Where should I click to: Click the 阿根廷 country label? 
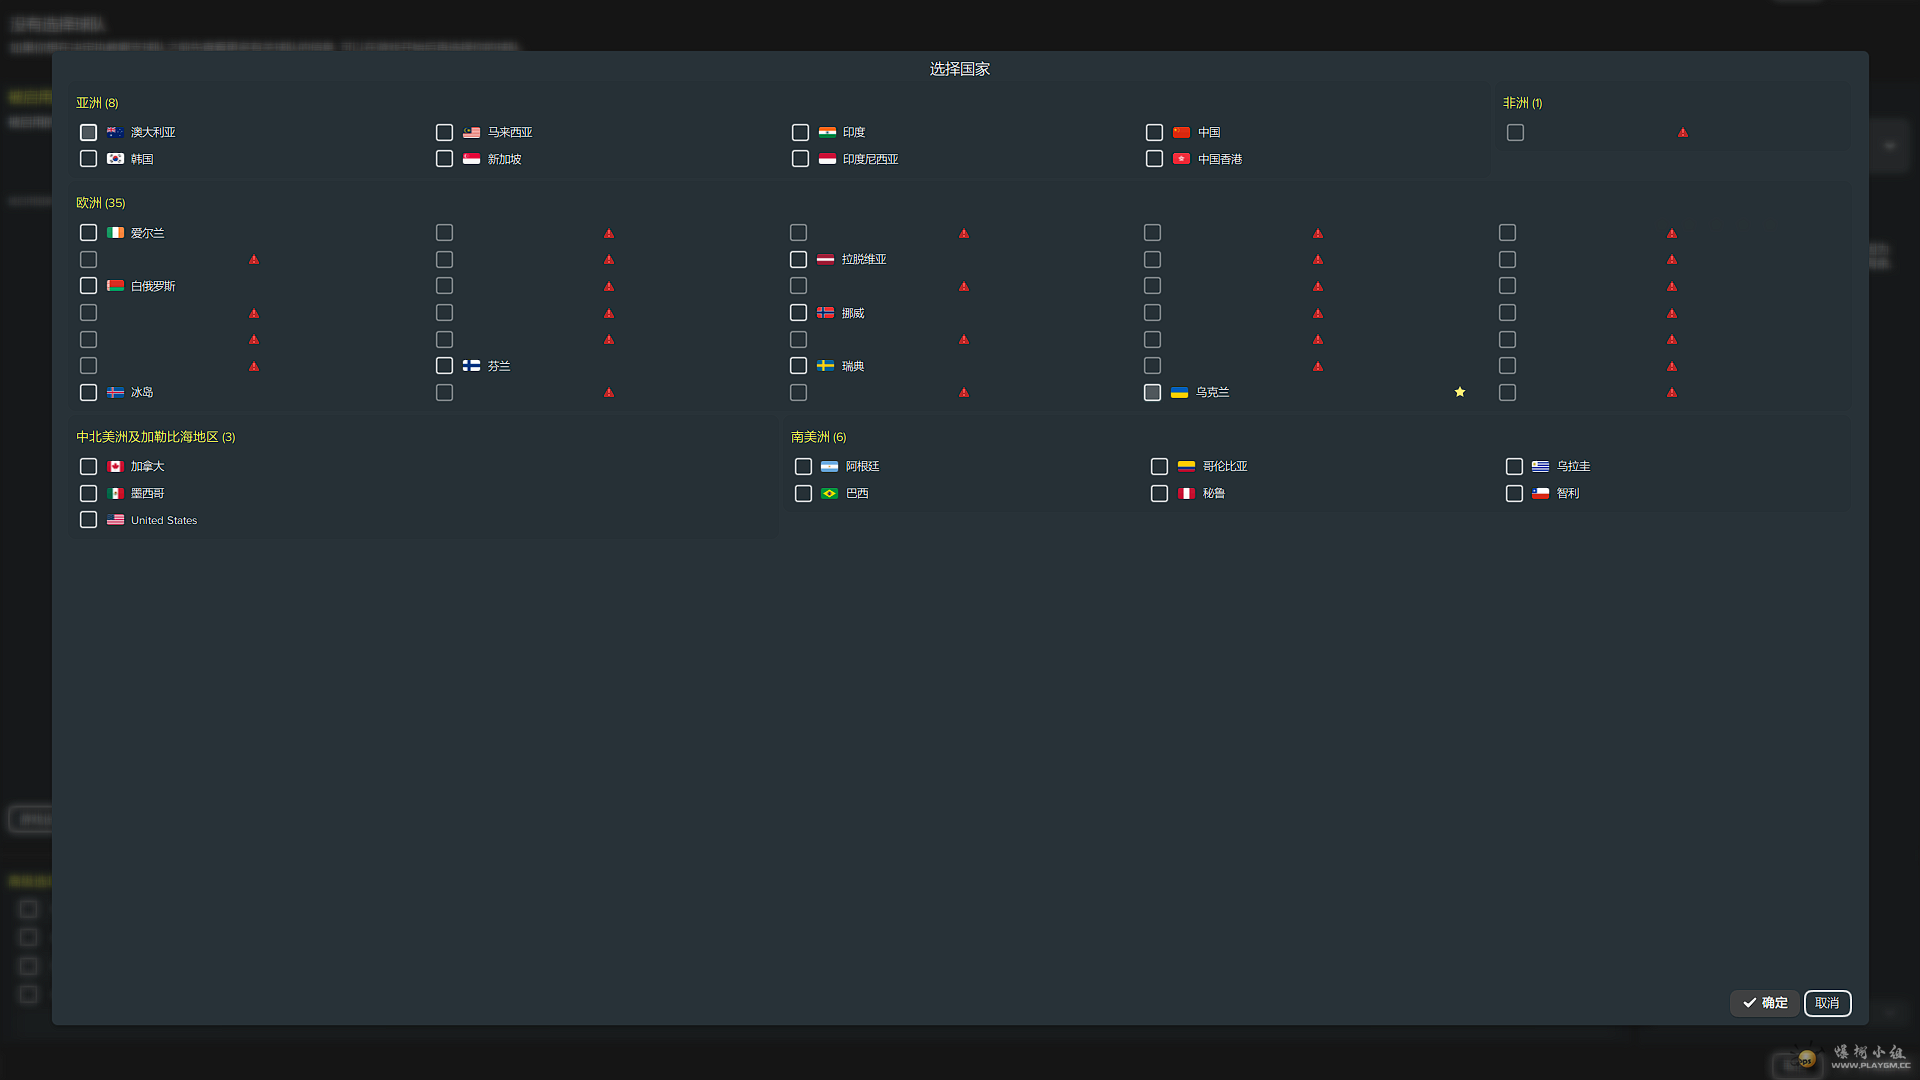[x=863, y=467]
